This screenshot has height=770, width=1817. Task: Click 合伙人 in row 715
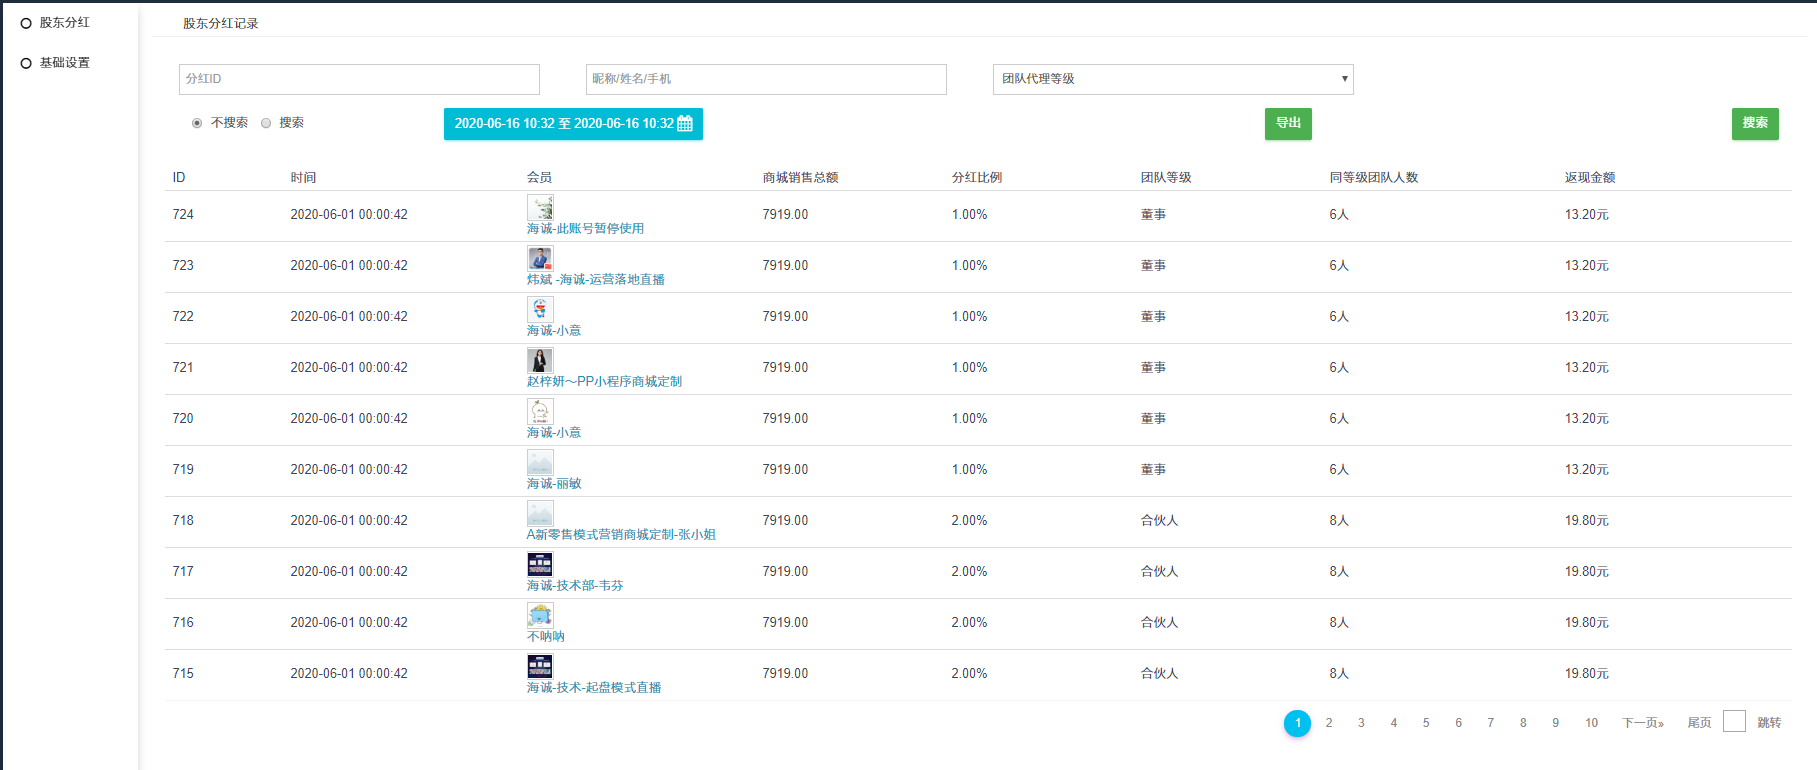click(x=1159, y=674)
